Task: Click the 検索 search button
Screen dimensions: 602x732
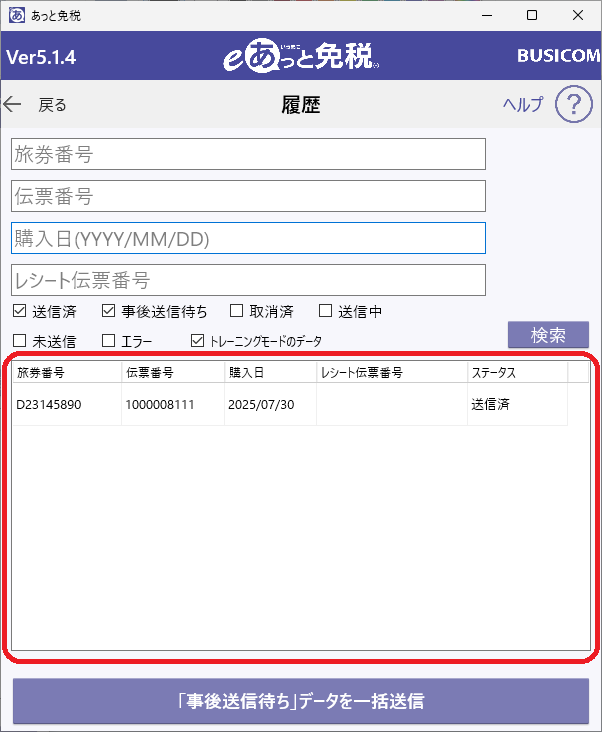Action: [548, 335]
